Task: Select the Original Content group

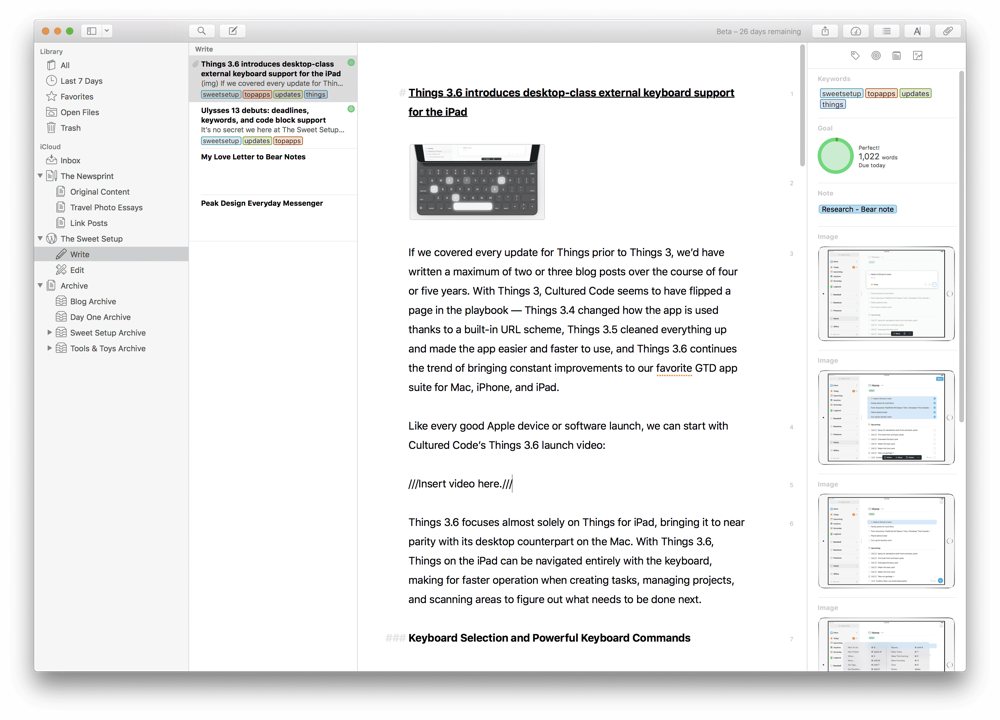Action: click(x=111, y=191)
